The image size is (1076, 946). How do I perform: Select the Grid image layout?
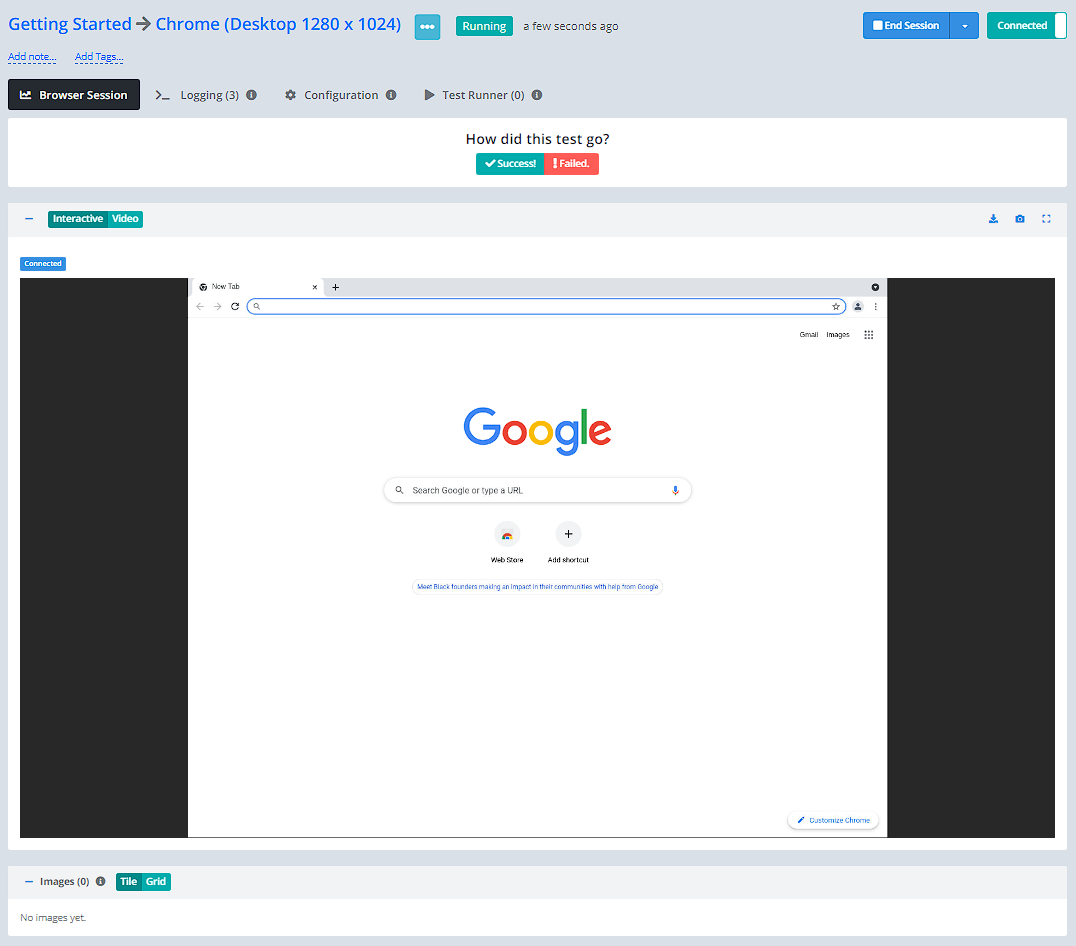click(x=156, y=882)
